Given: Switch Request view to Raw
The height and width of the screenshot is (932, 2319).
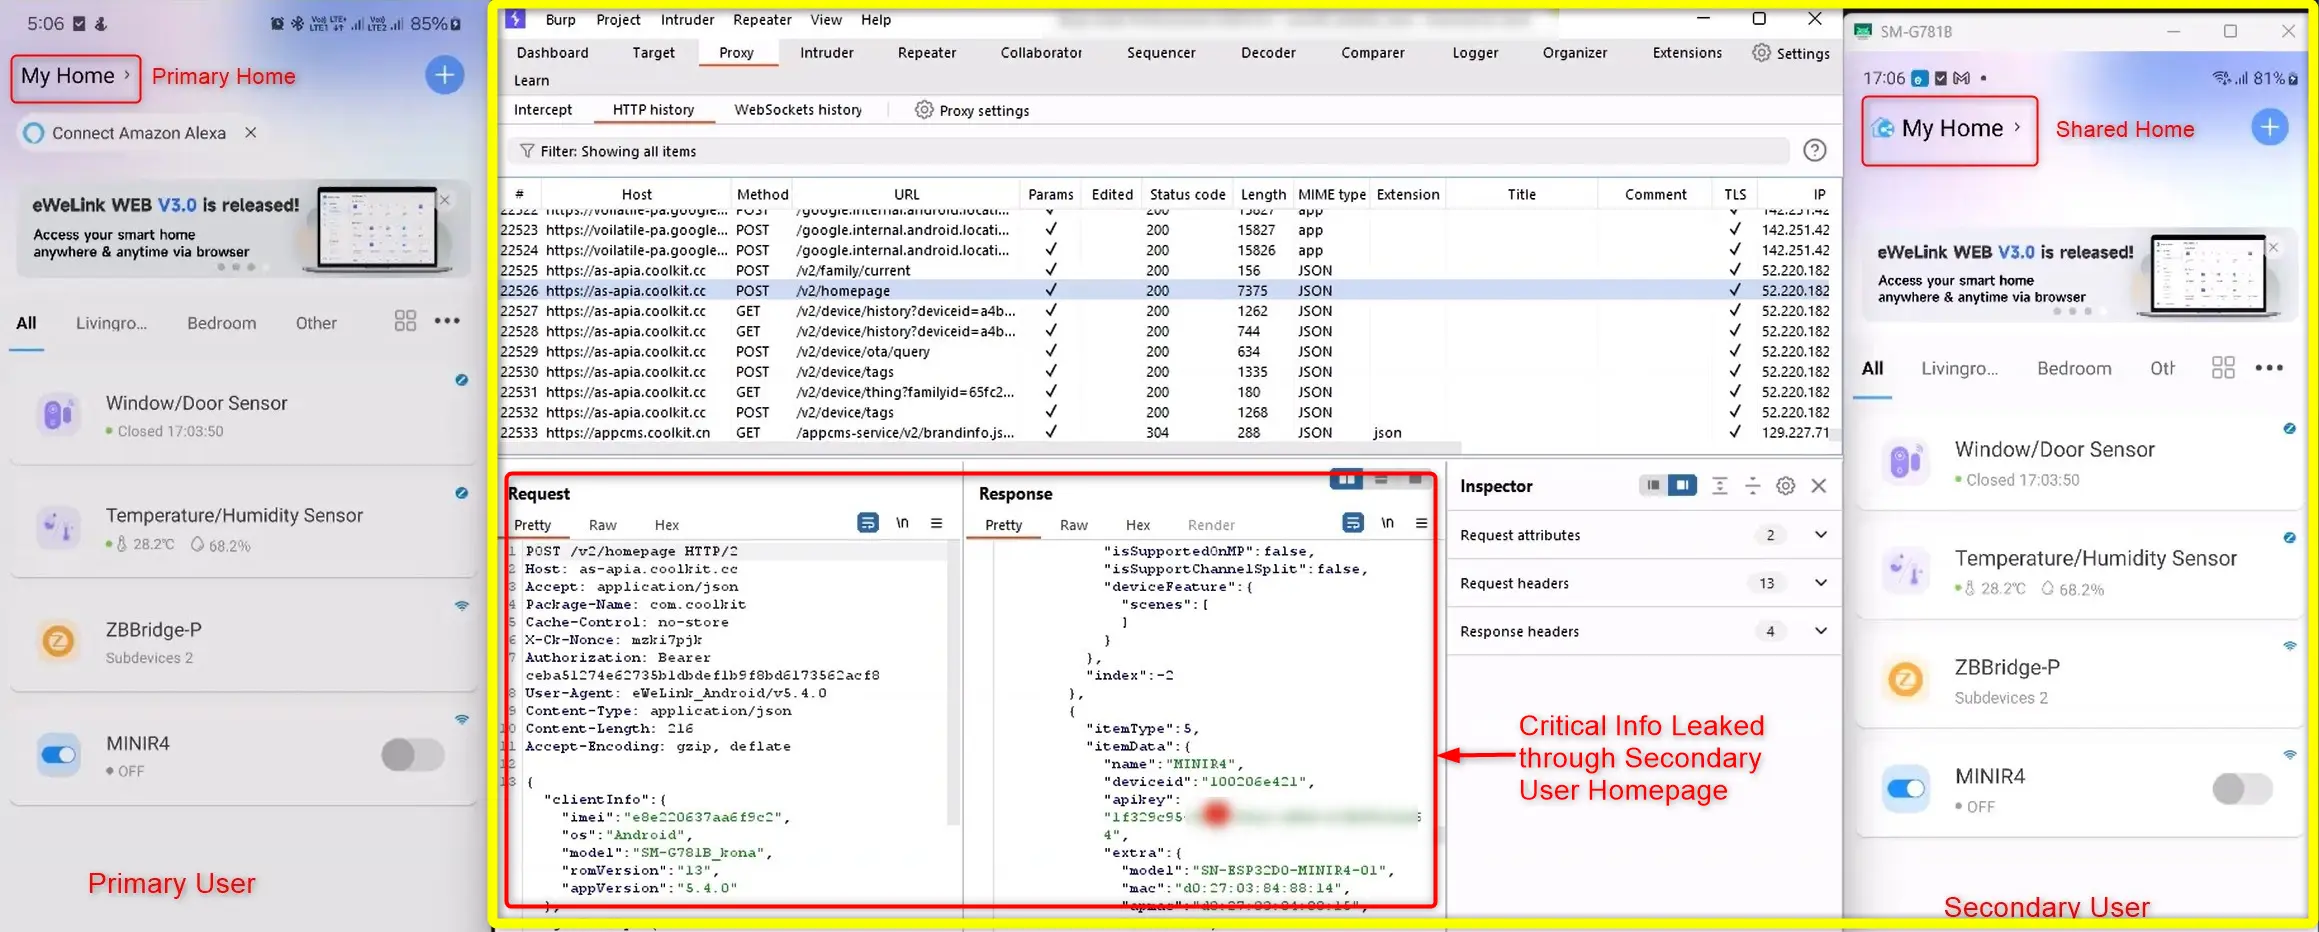Looking at the screenshot, I should click(602, 525).
